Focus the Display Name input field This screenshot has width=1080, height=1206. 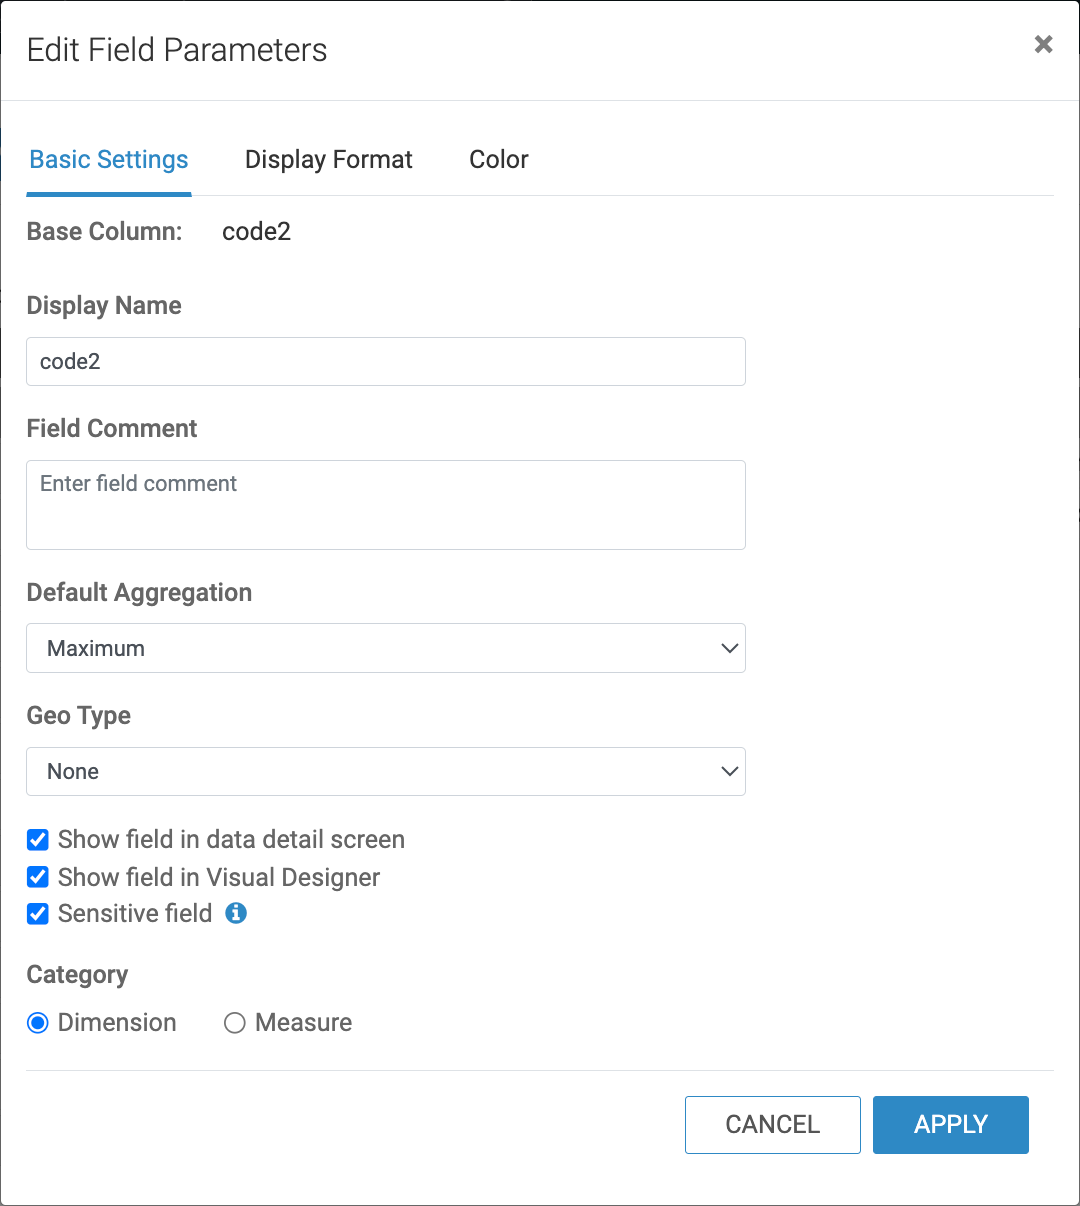pyautogui.click(x=386, y=361)
